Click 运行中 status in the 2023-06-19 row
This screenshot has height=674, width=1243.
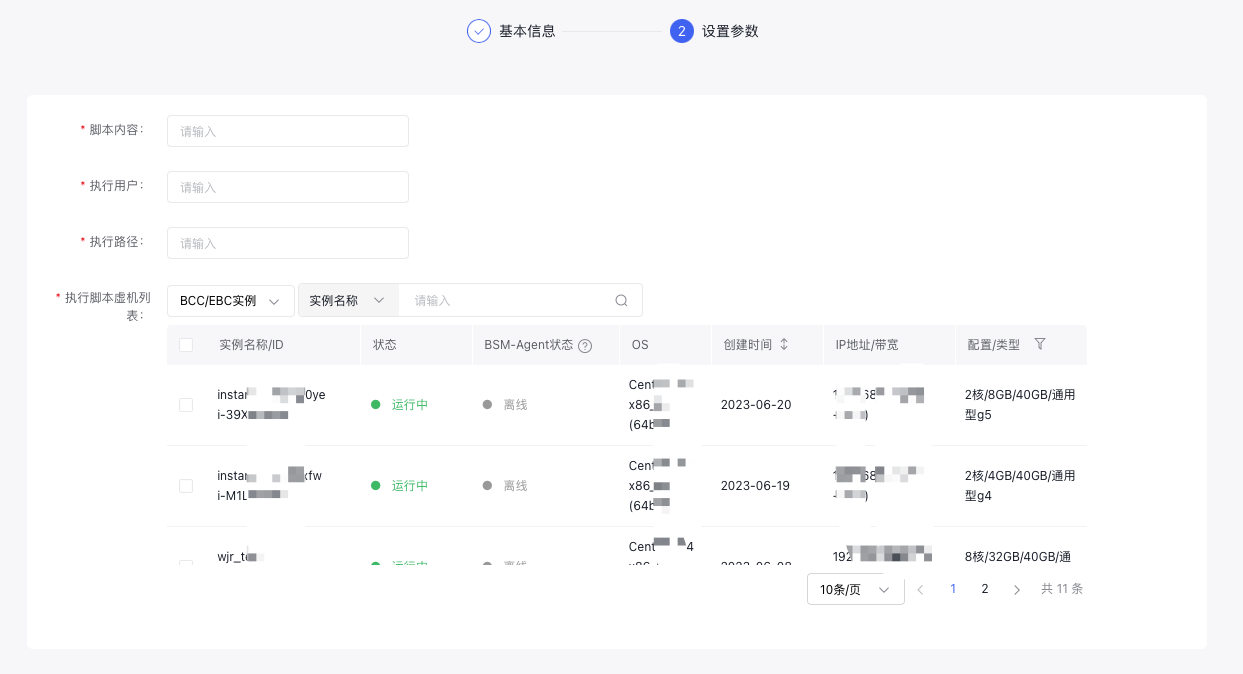tap(410, 486)
